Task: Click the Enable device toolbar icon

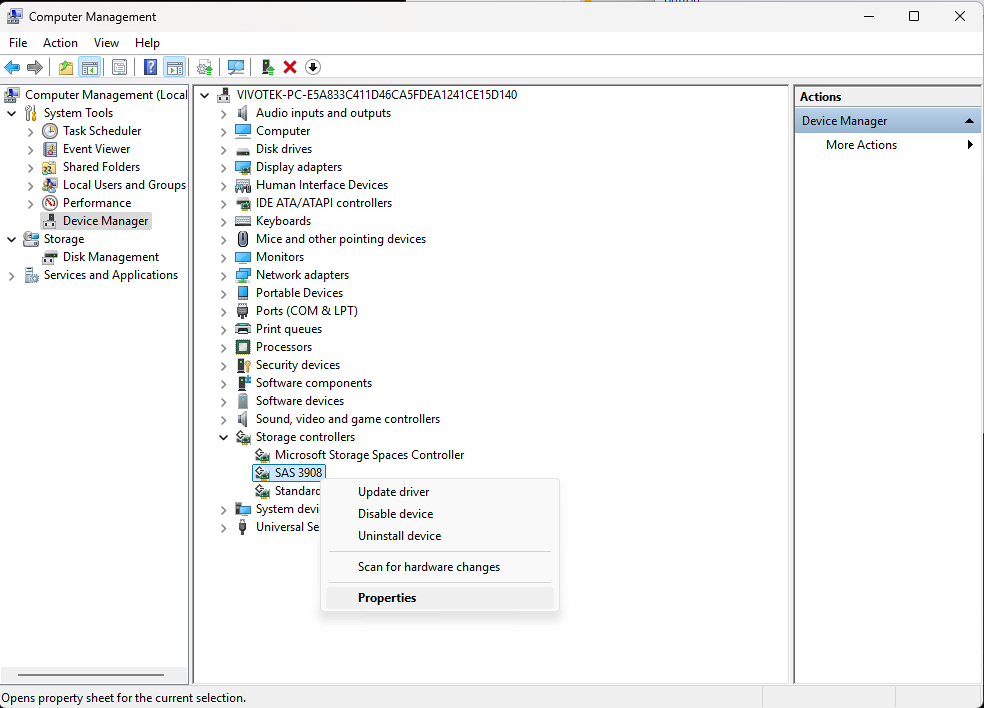Action: tap(268, 67)
